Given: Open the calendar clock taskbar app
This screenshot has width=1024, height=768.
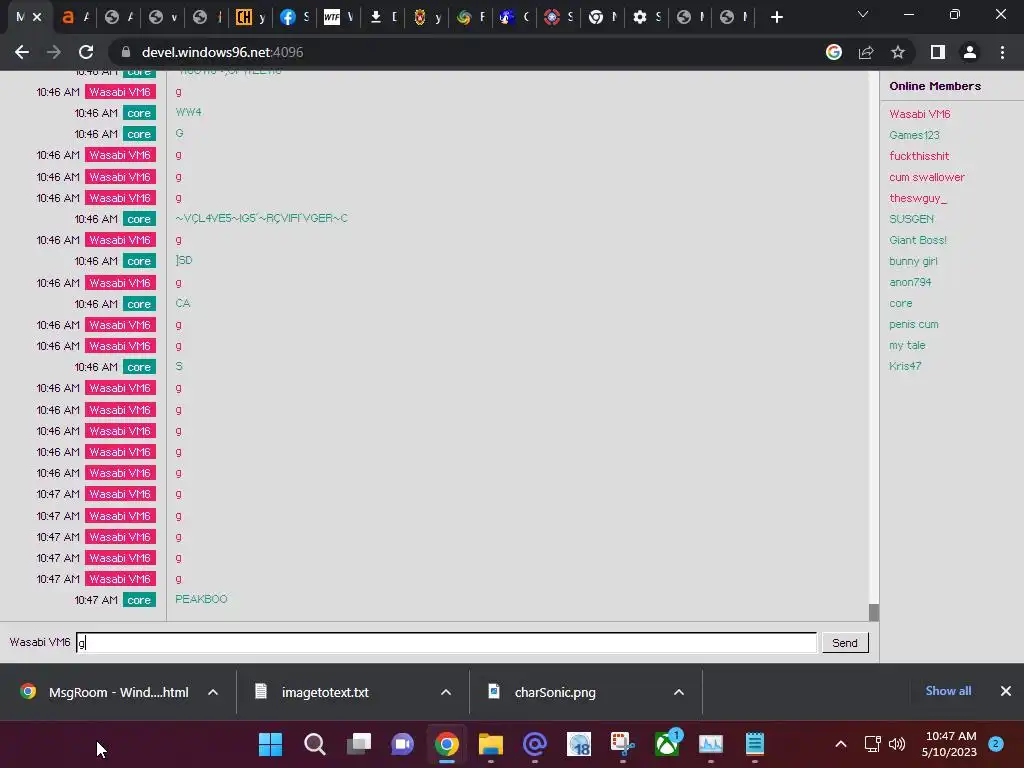Looking at the screenshot, I should (579, 744).
